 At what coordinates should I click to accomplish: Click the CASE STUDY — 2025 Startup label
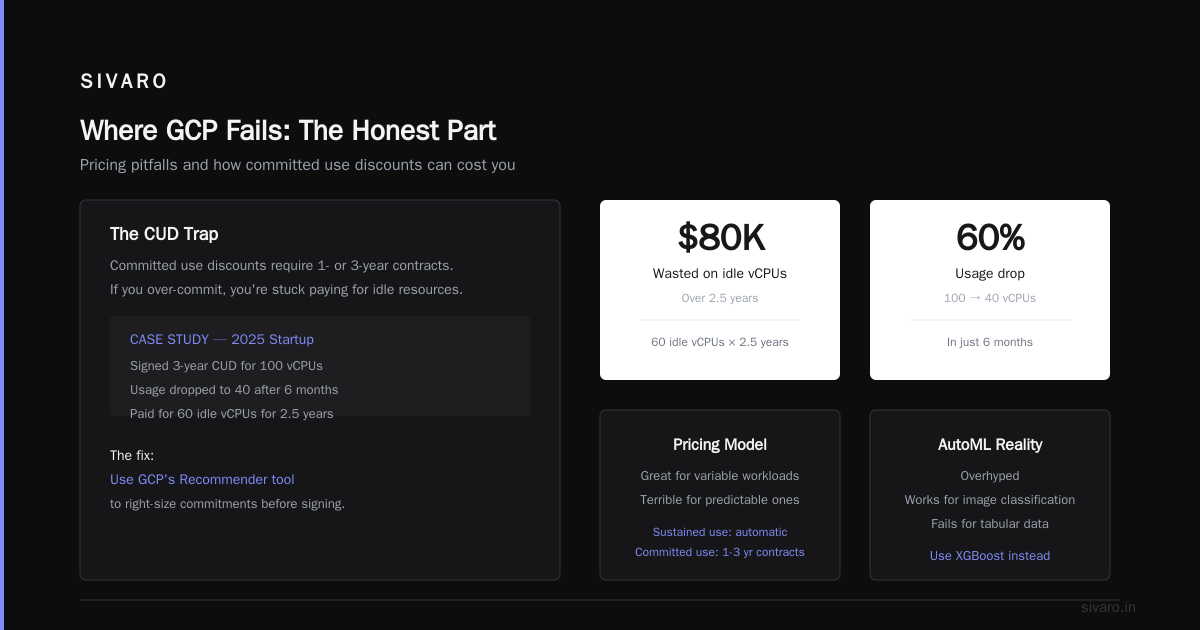pyautogui.click(x=222, y=340)
